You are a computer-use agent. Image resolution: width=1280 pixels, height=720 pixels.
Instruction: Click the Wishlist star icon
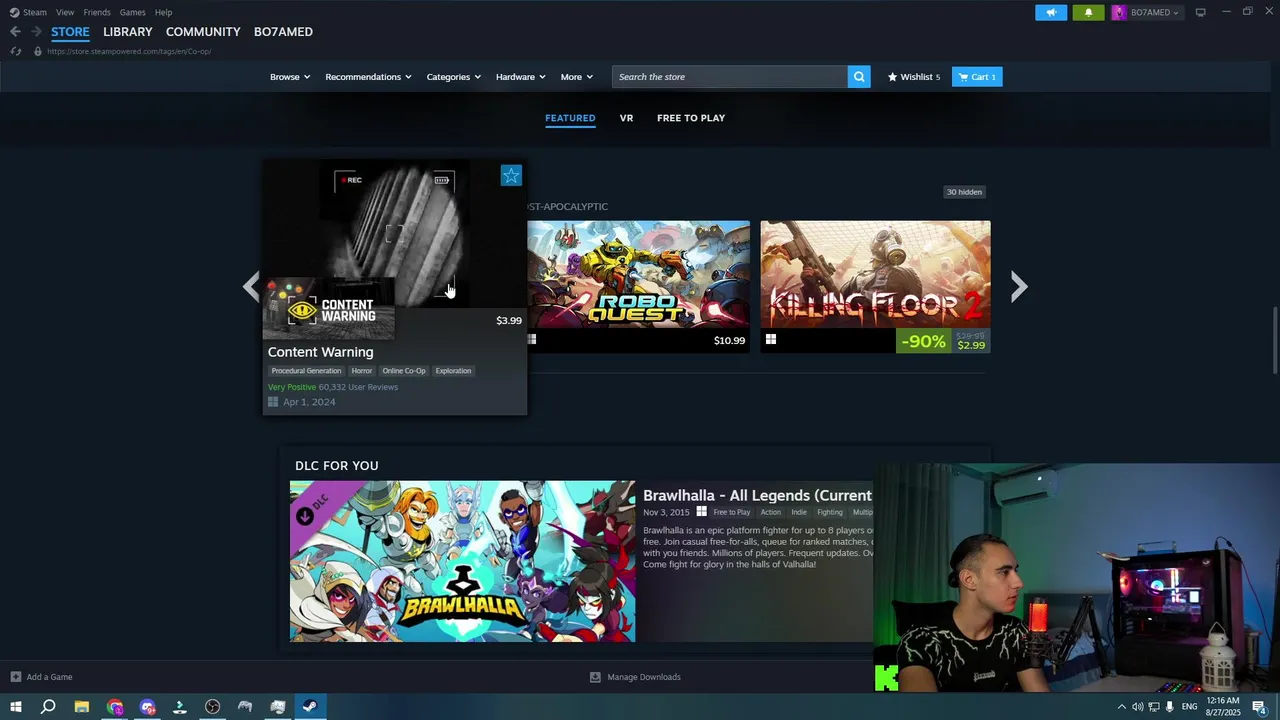893,77
